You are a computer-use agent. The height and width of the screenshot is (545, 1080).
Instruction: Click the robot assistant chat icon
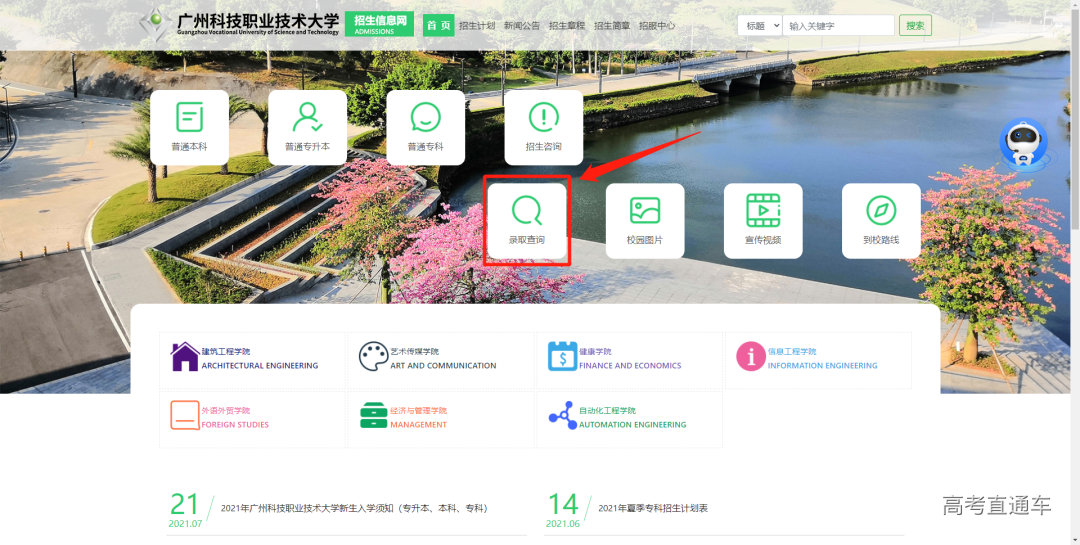pos(1024,144)
